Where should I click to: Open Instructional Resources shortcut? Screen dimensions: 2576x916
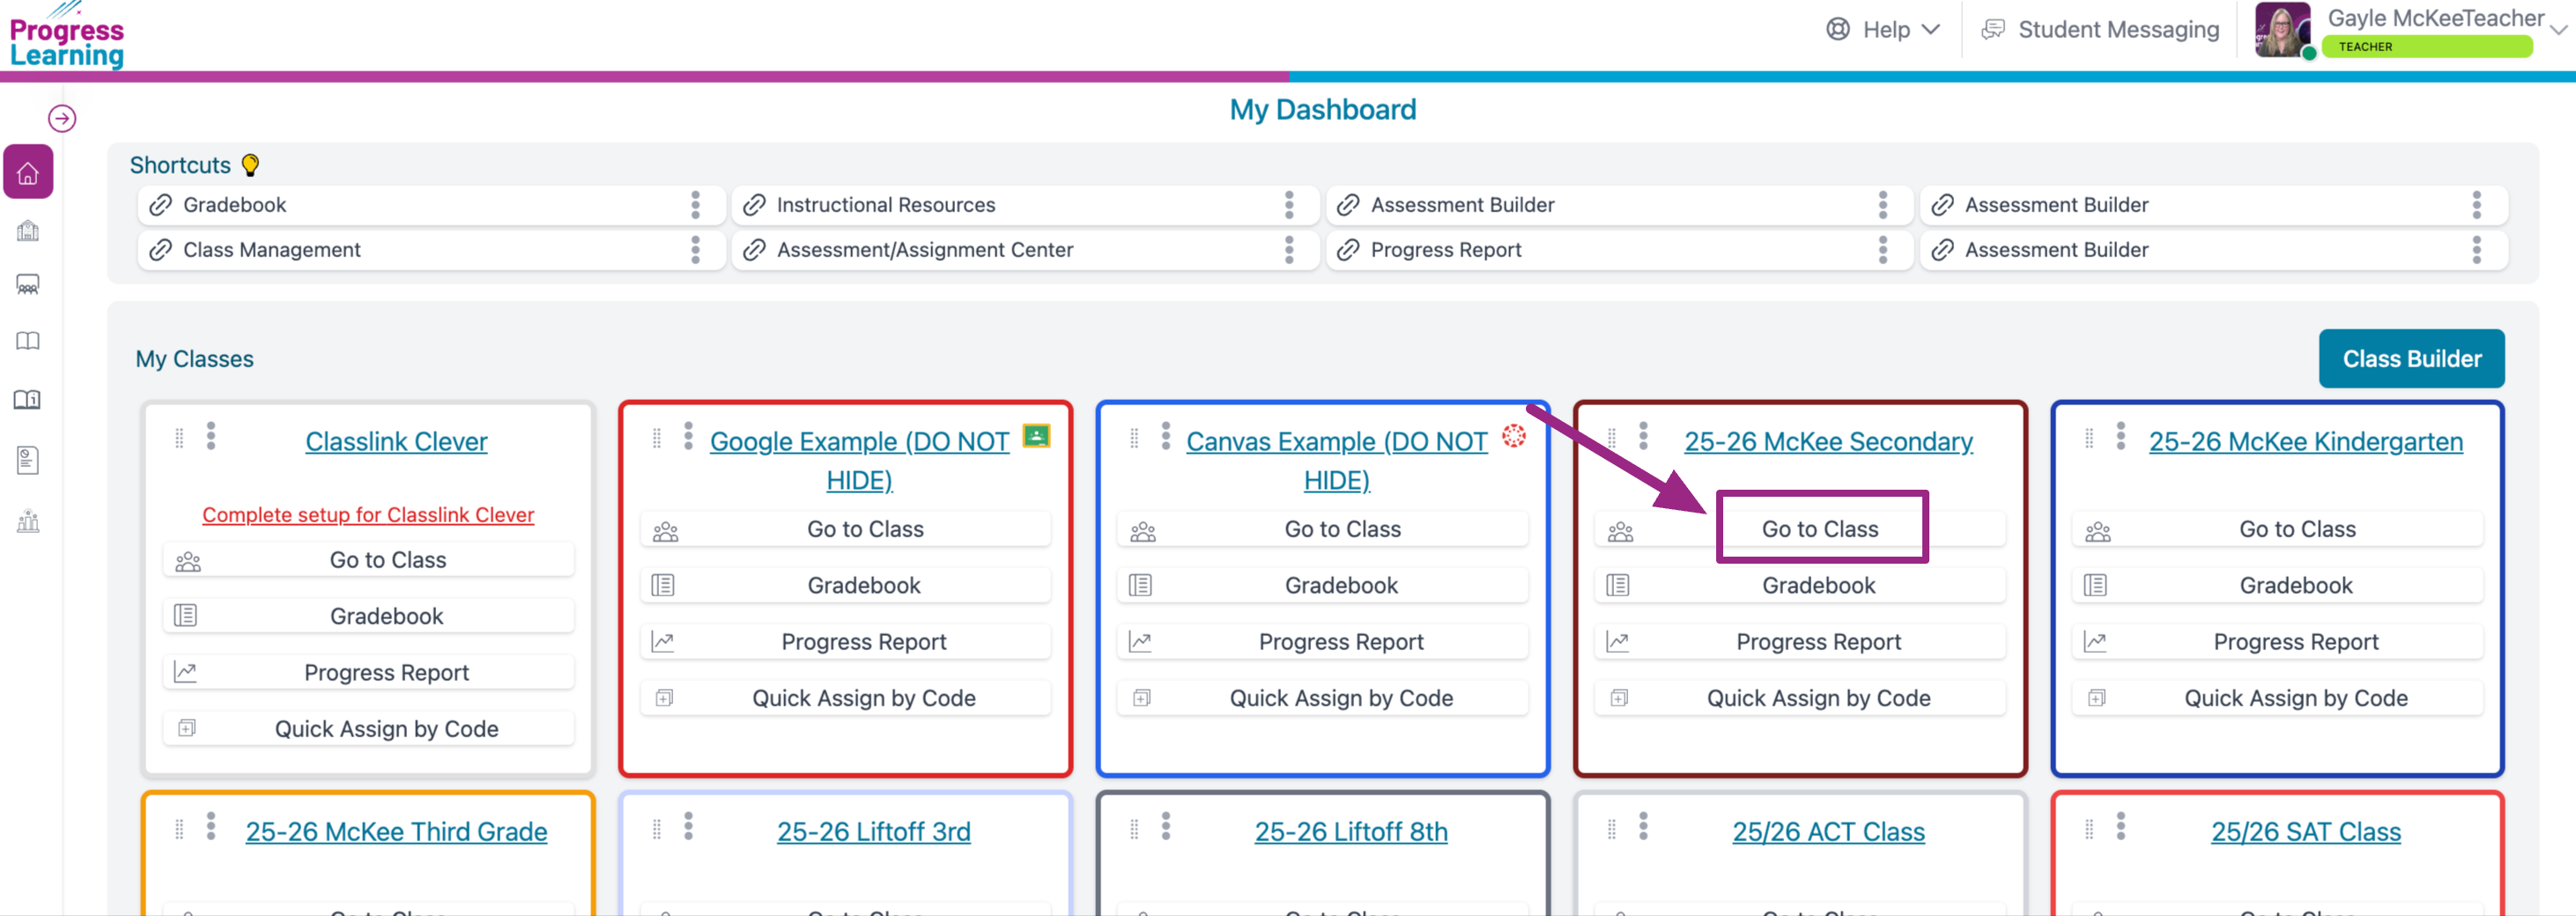pyautogui.click(x=885, y=205)
